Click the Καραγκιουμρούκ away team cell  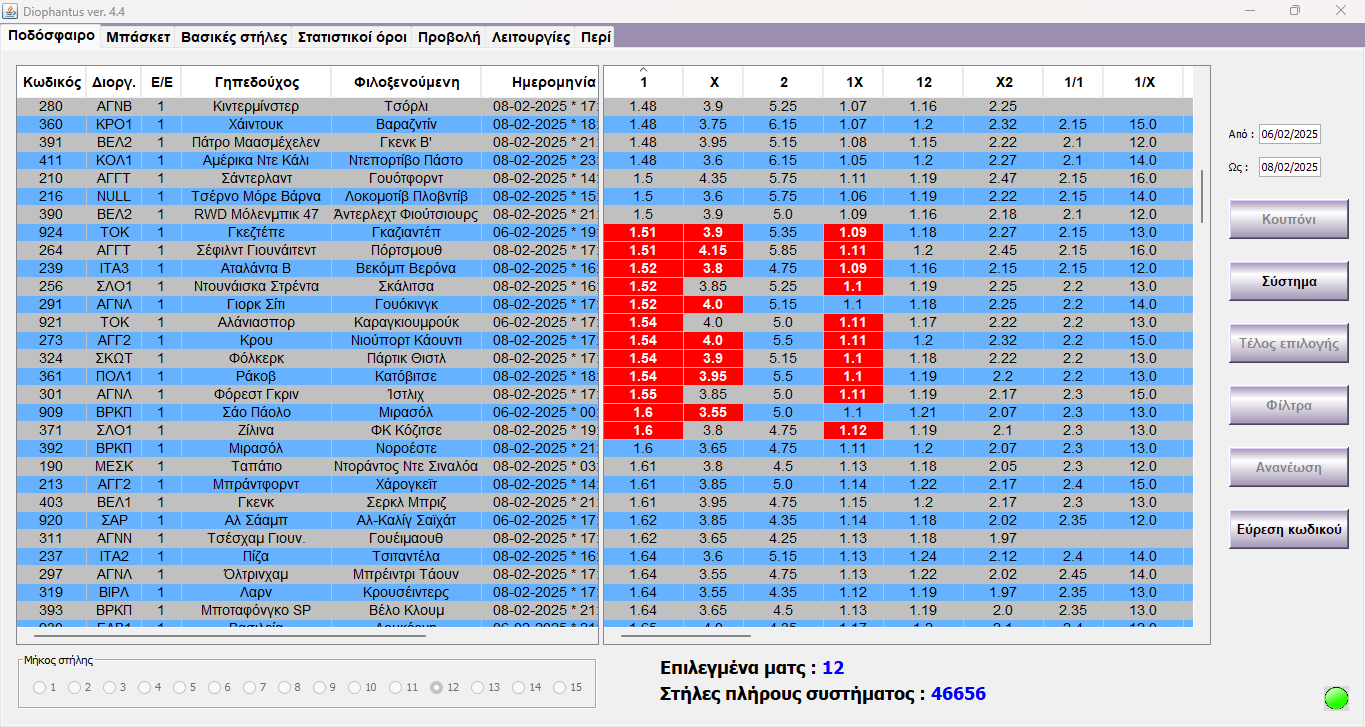pos(406,322)
